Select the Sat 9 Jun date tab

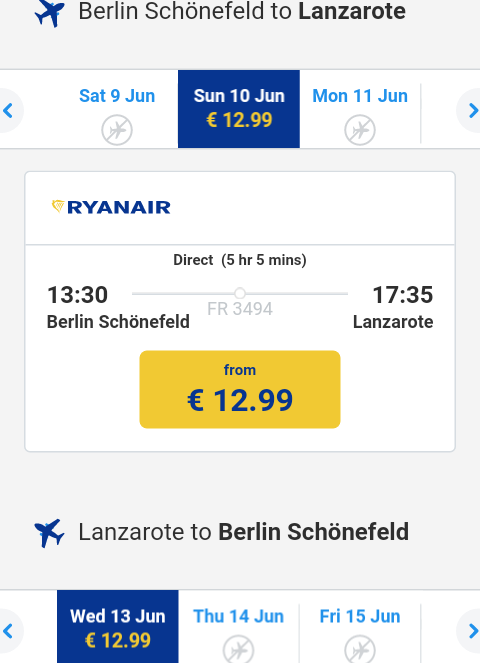[117, 109]
